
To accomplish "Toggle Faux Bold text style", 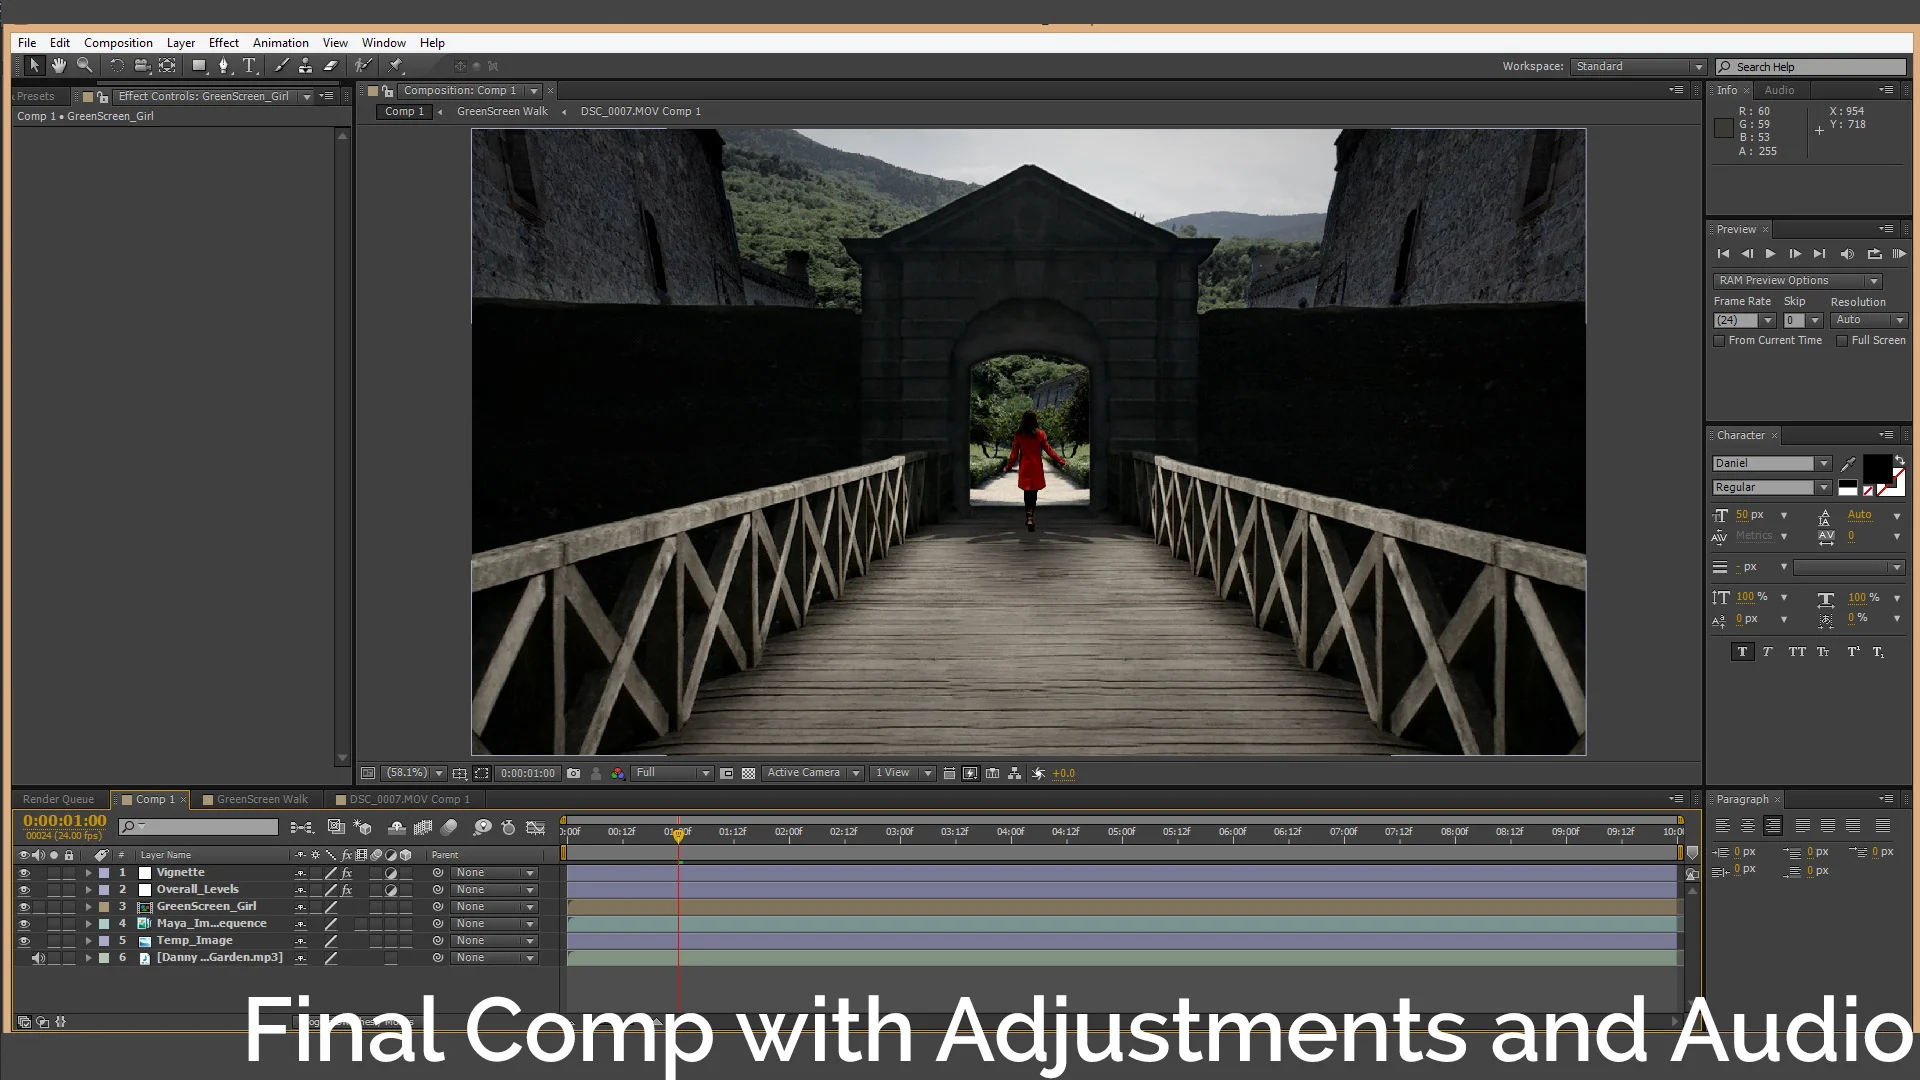I will click(x=1742, y=652).
